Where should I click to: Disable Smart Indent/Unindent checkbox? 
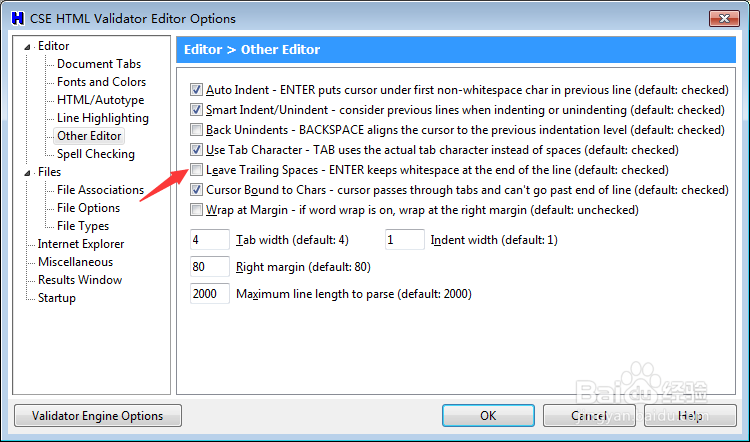point(196,110)
